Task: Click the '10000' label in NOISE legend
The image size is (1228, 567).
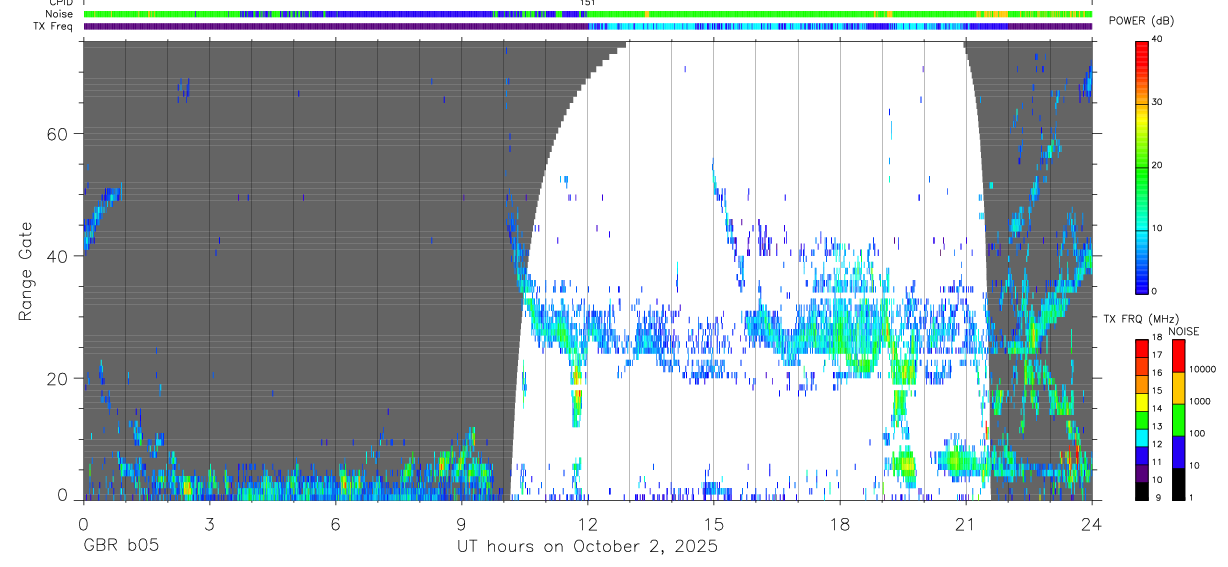Action: coord(1203,369)
